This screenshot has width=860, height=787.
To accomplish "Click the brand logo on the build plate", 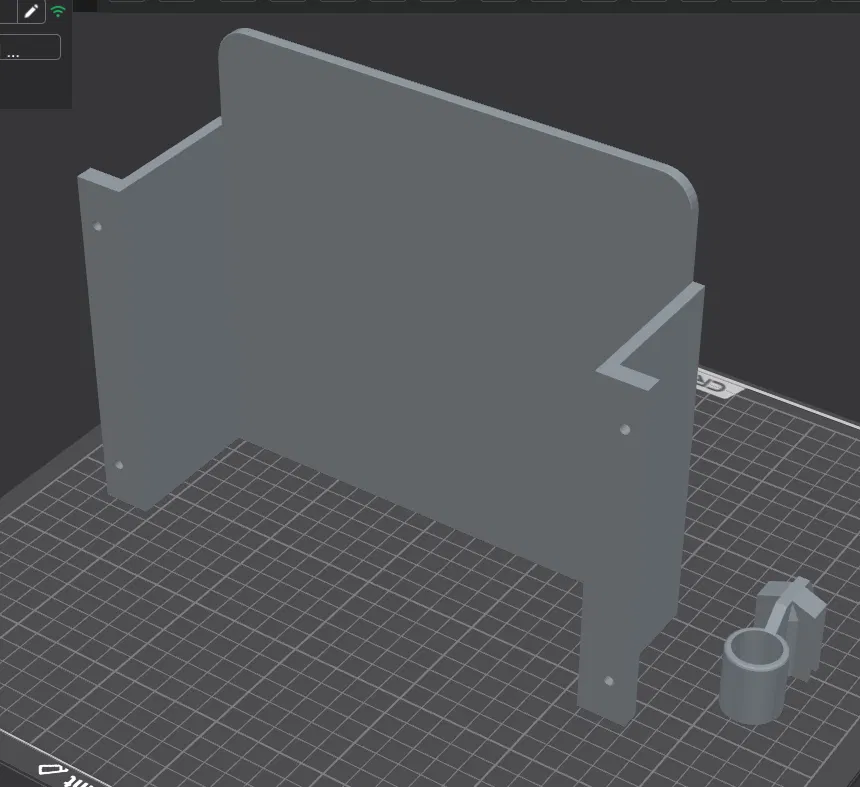I will 718,382.
